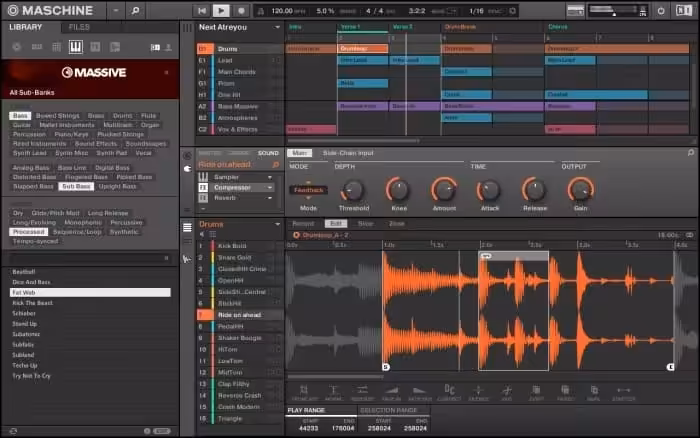Select the Sub Bass subtype tag
700x438 pixels.
coord(76,186)
